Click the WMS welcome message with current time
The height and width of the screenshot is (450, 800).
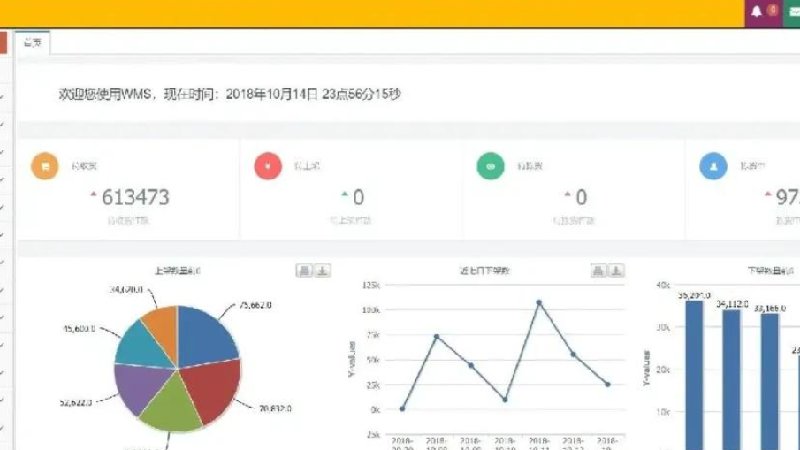tap(229, 94)
